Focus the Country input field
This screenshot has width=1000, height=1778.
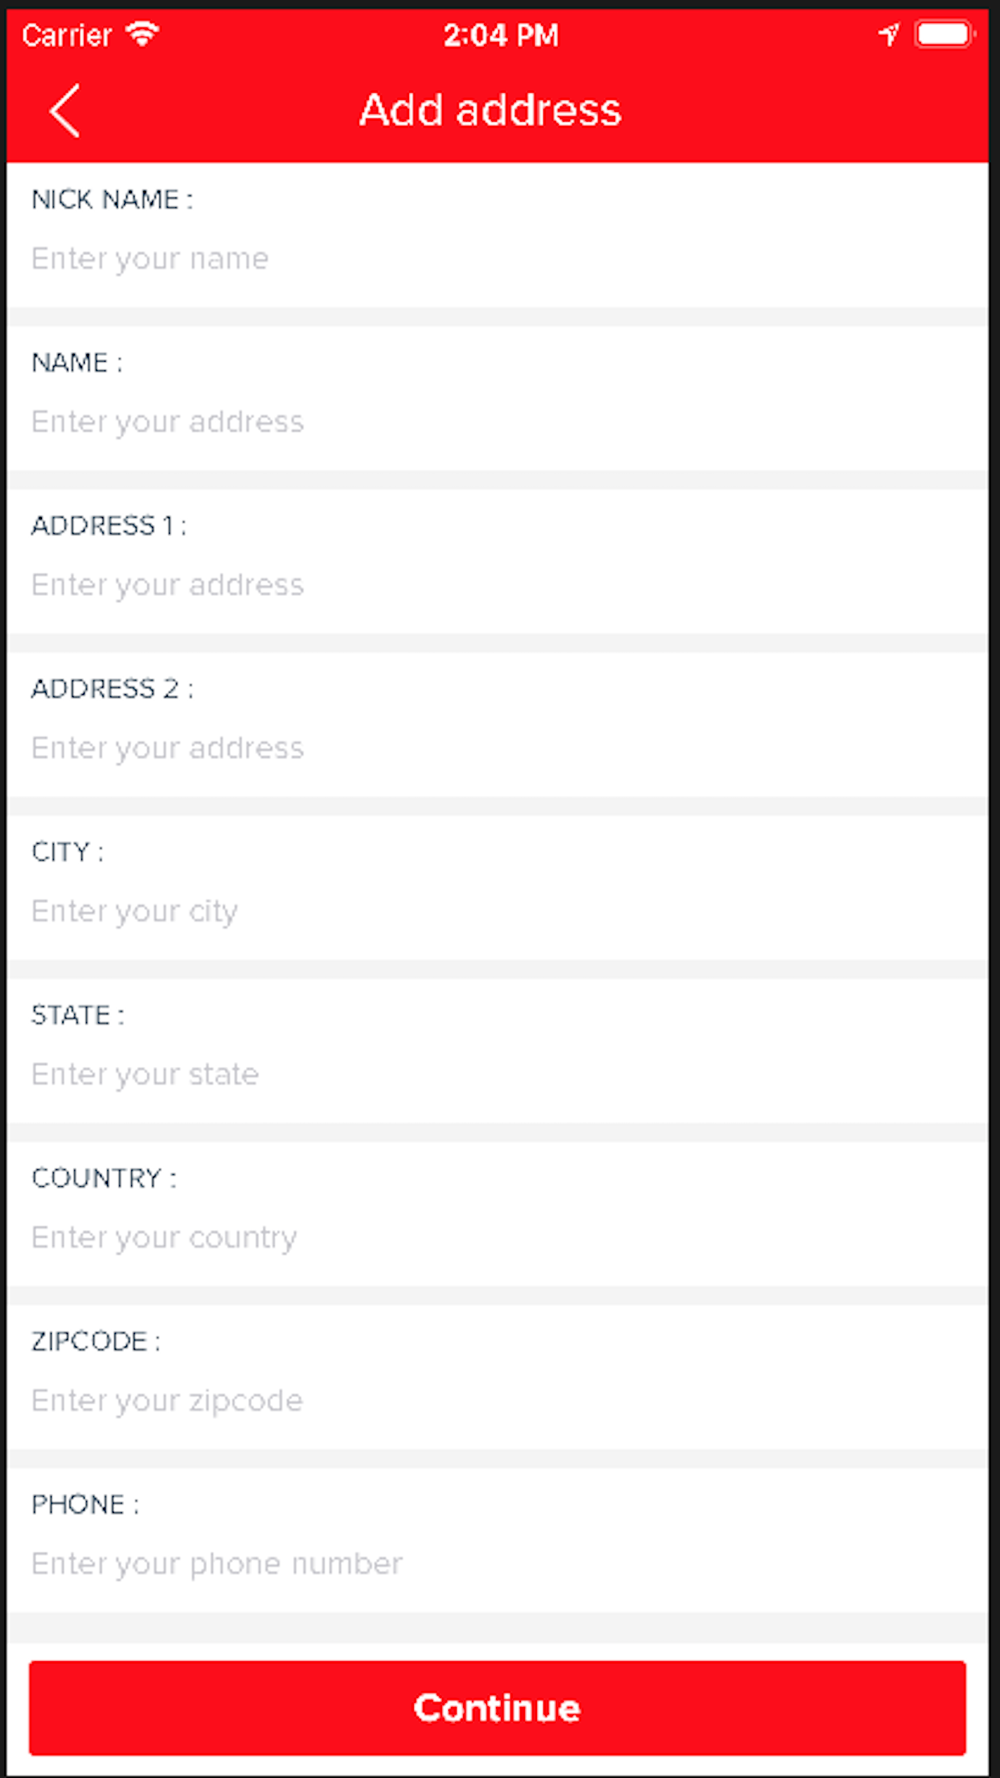(497, 1237)
